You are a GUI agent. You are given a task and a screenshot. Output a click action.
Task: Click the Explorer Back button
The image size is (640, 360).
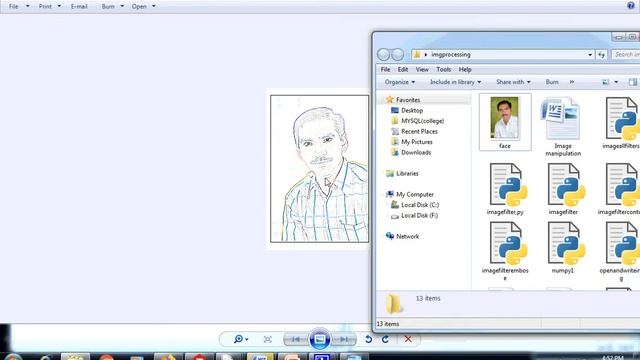(x=383, y=54)
